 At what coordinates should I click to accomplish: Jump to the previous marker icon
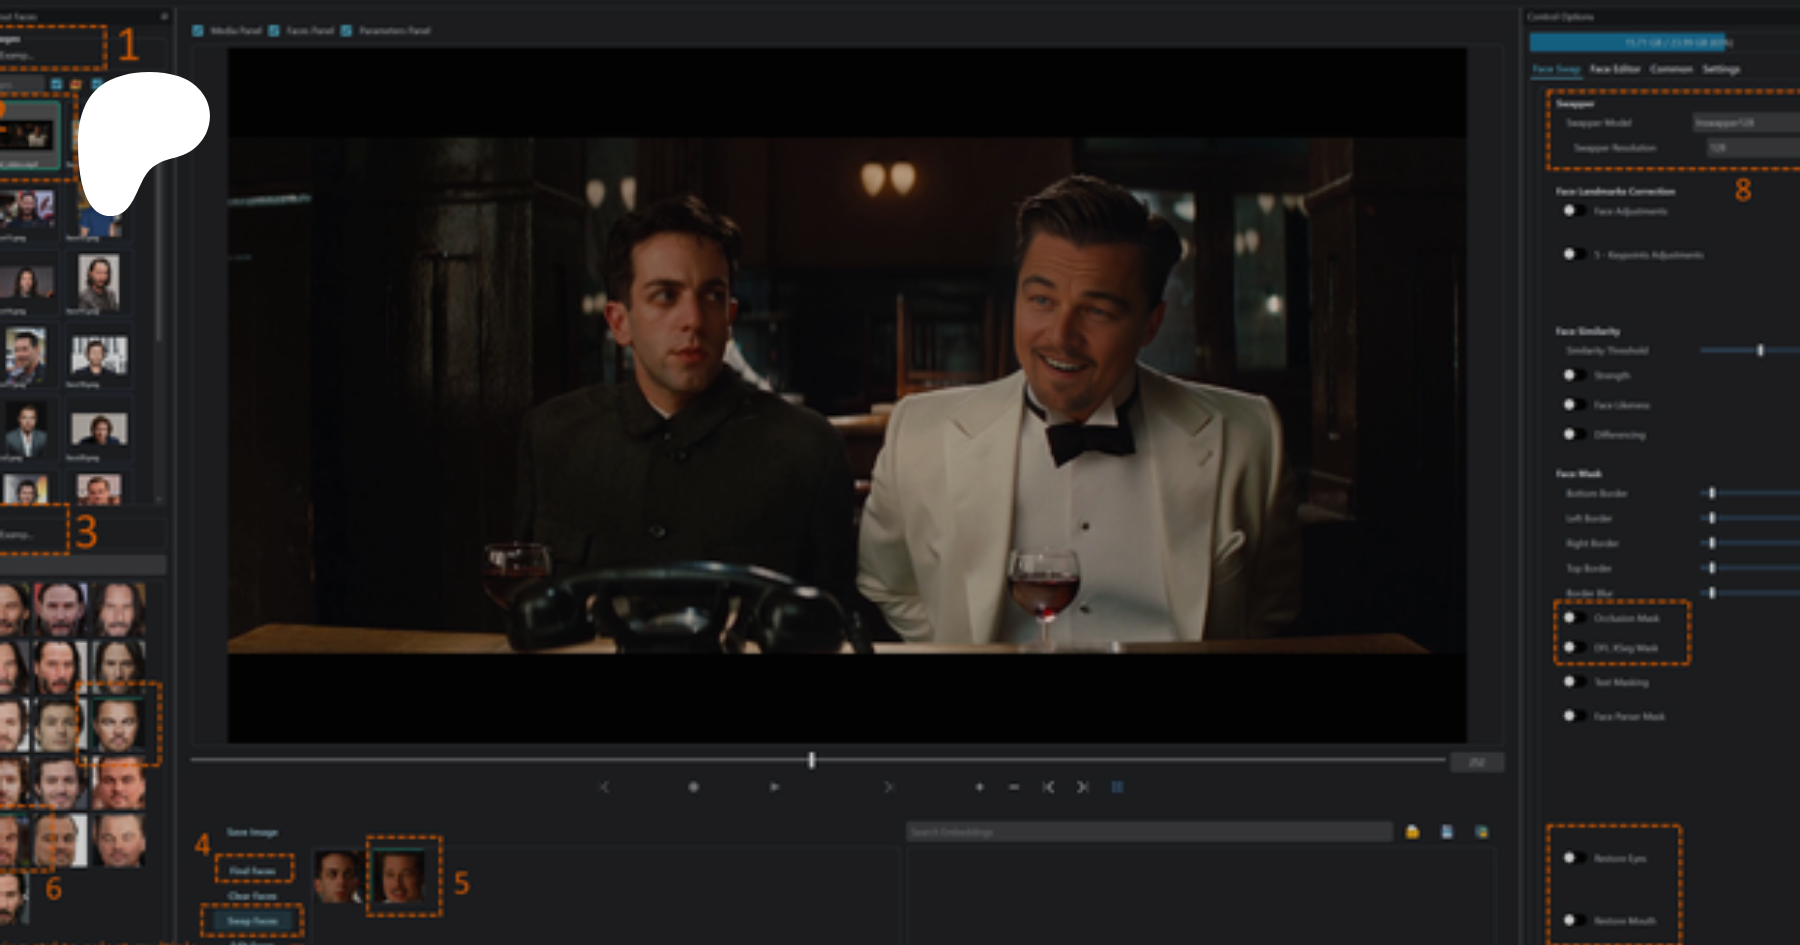pos(1048,787)
